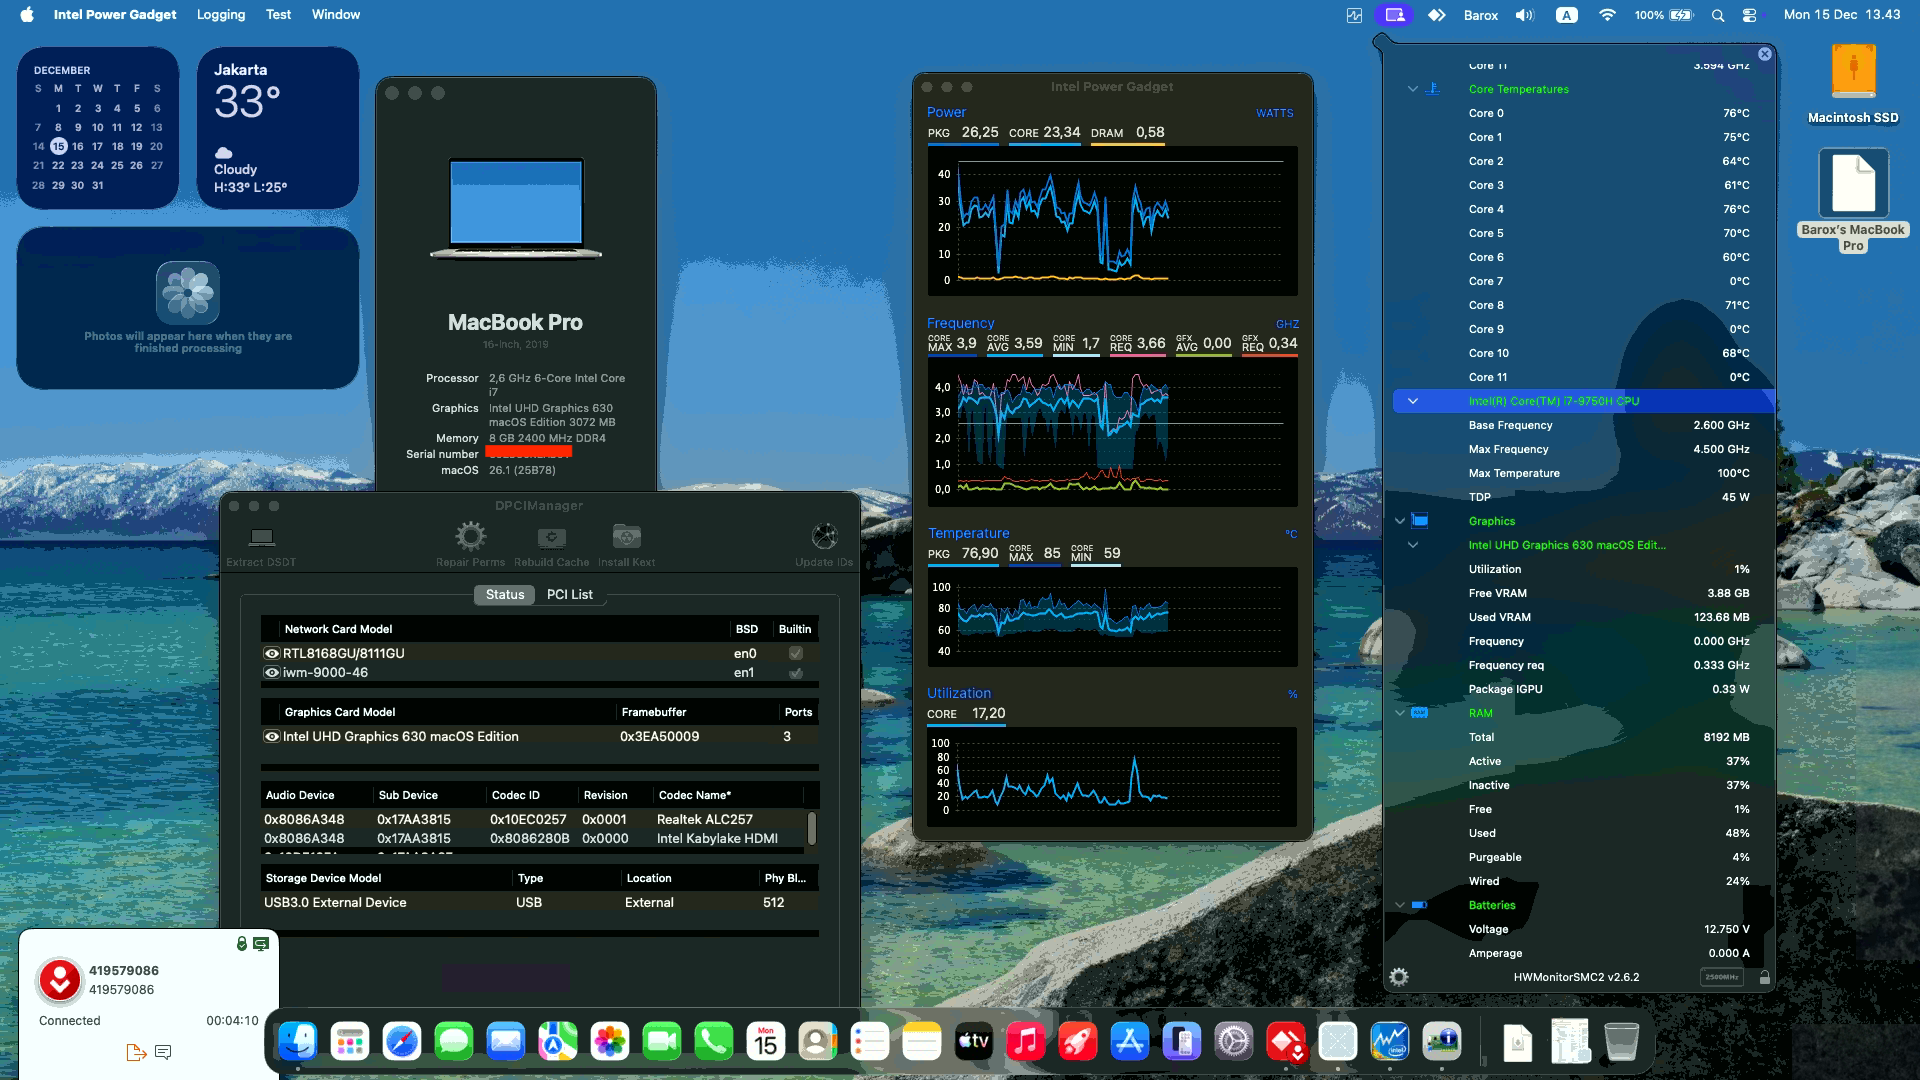
Task: Collapse the Intel Core i7-9750H CPU section
Action: click(1413, 400)
